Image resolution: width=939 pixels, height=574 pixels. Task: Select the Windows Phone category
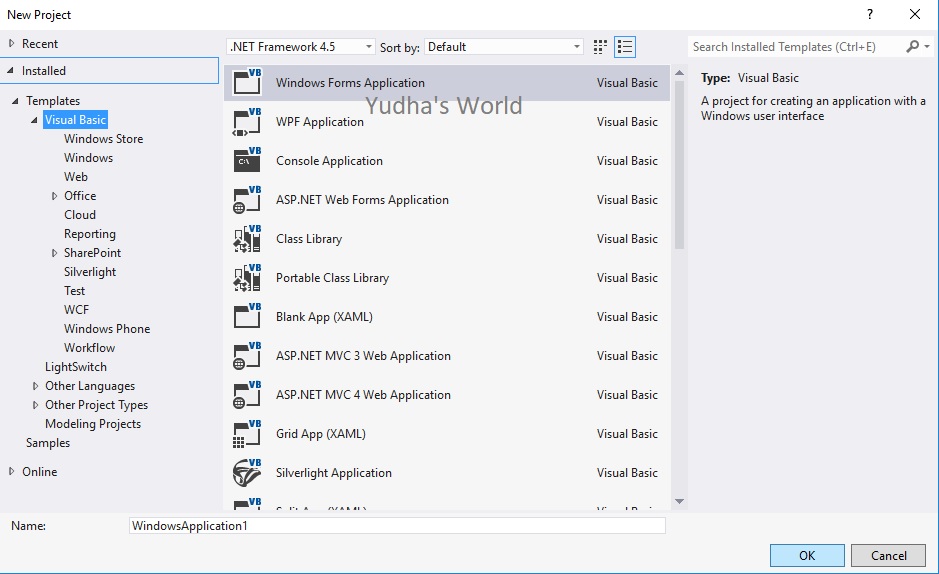click(x=107, y=329)
